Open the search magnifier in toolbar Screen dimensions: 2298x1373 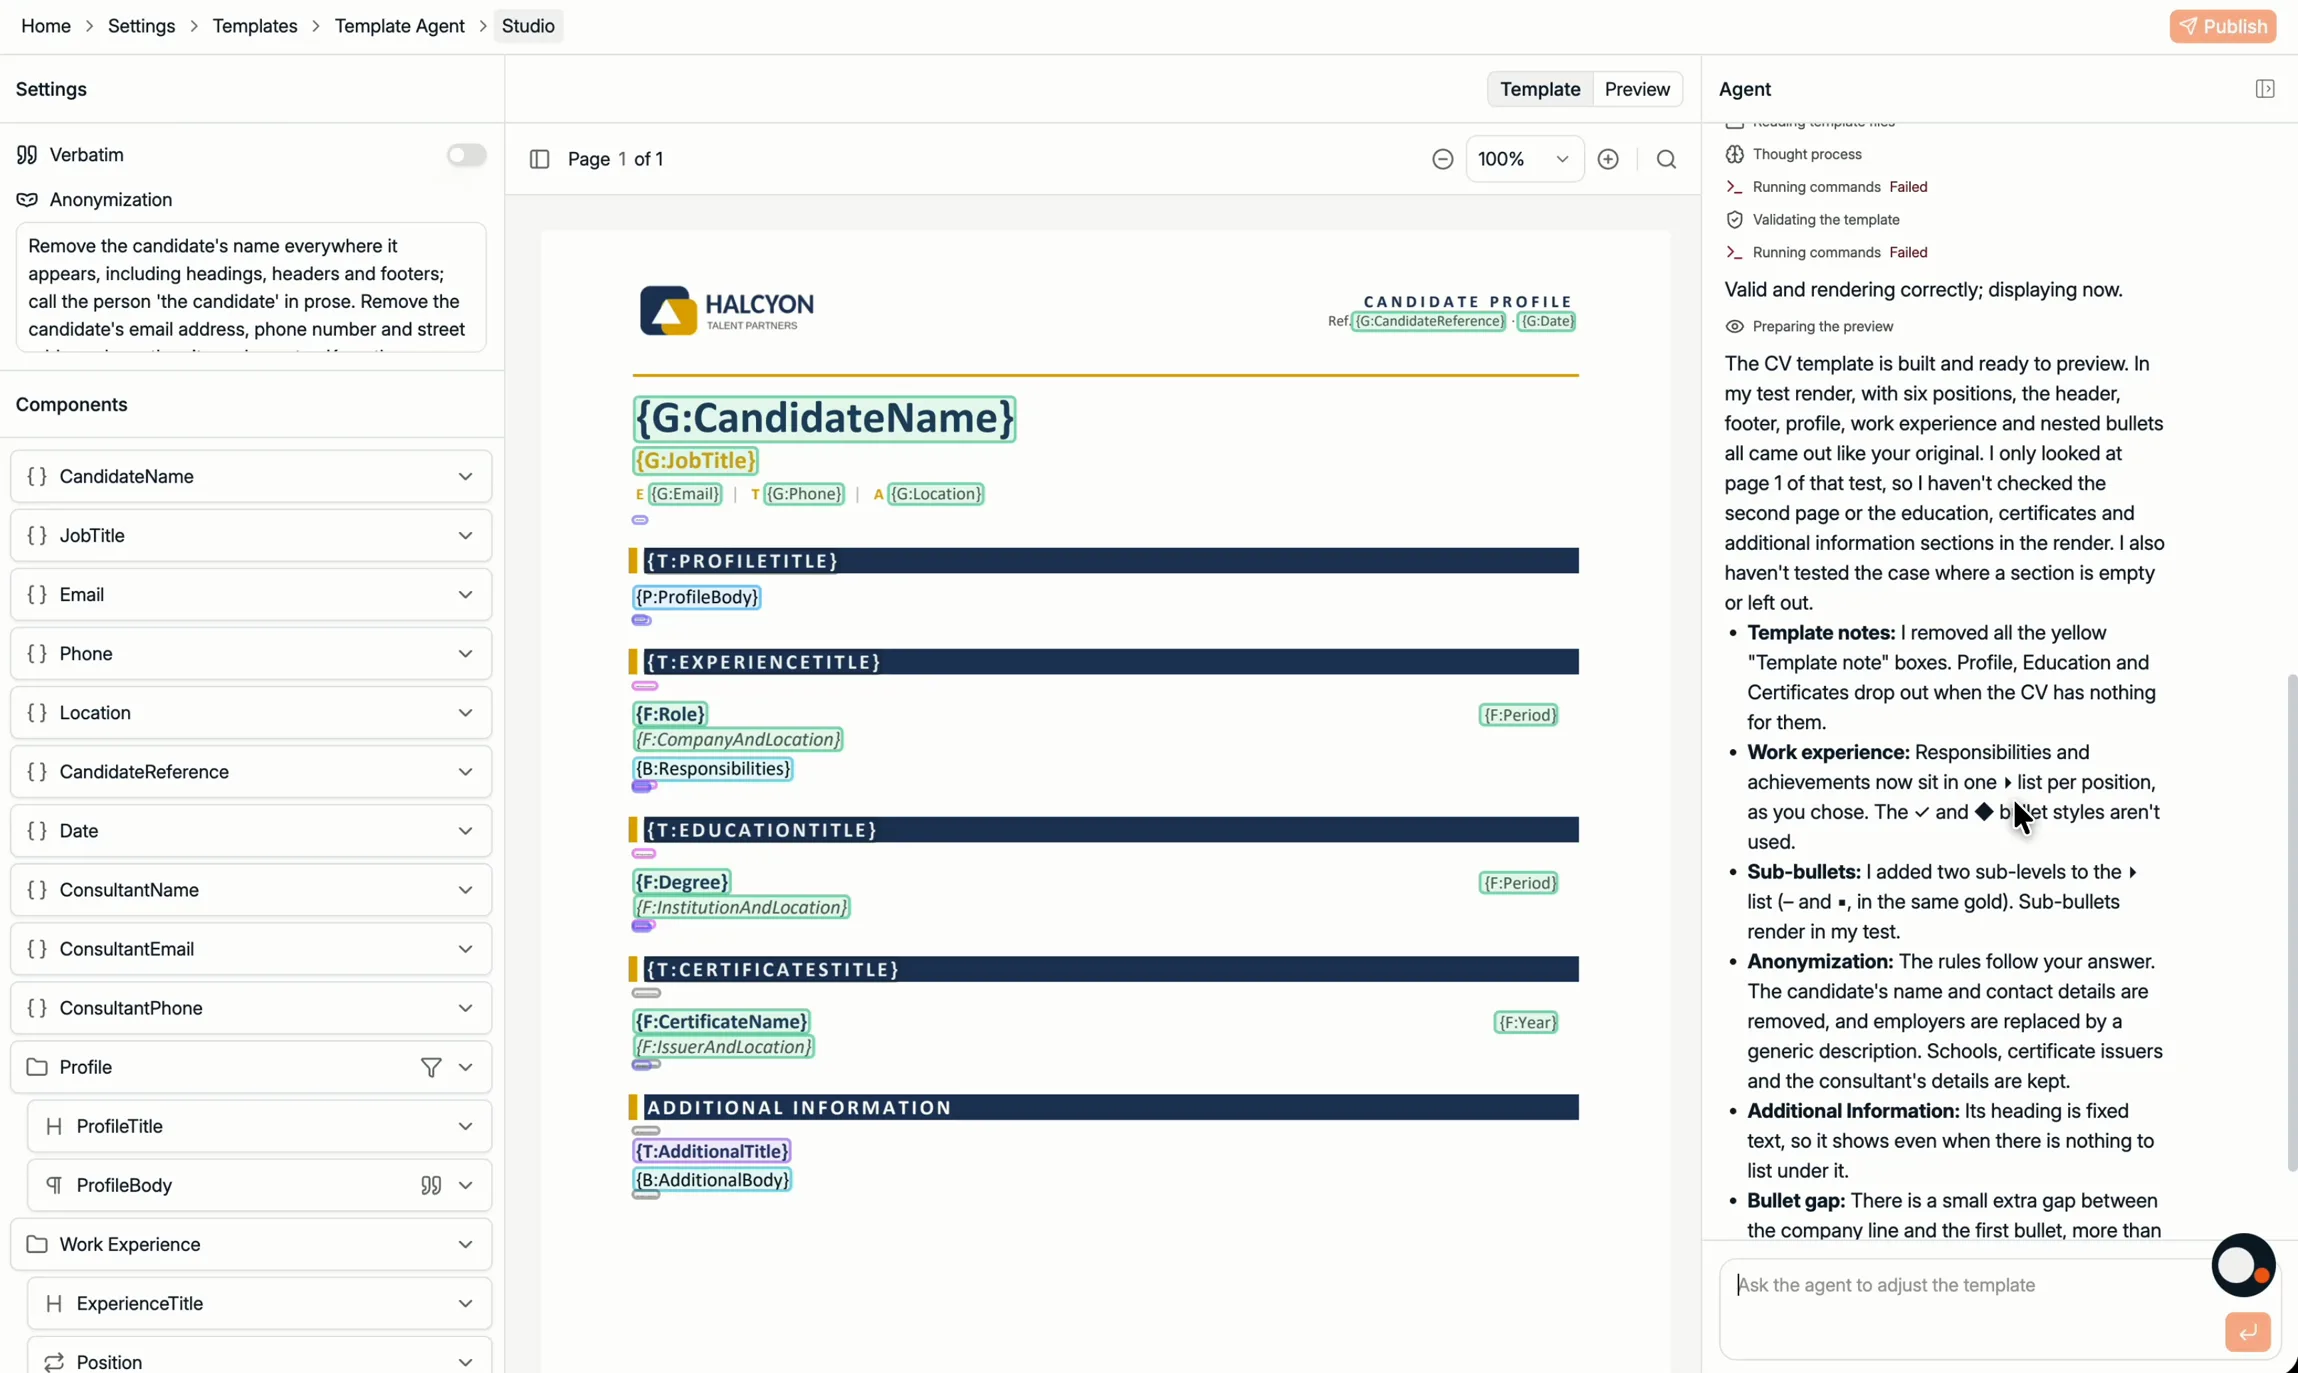pyautogui.click(x=1666, y=159)
